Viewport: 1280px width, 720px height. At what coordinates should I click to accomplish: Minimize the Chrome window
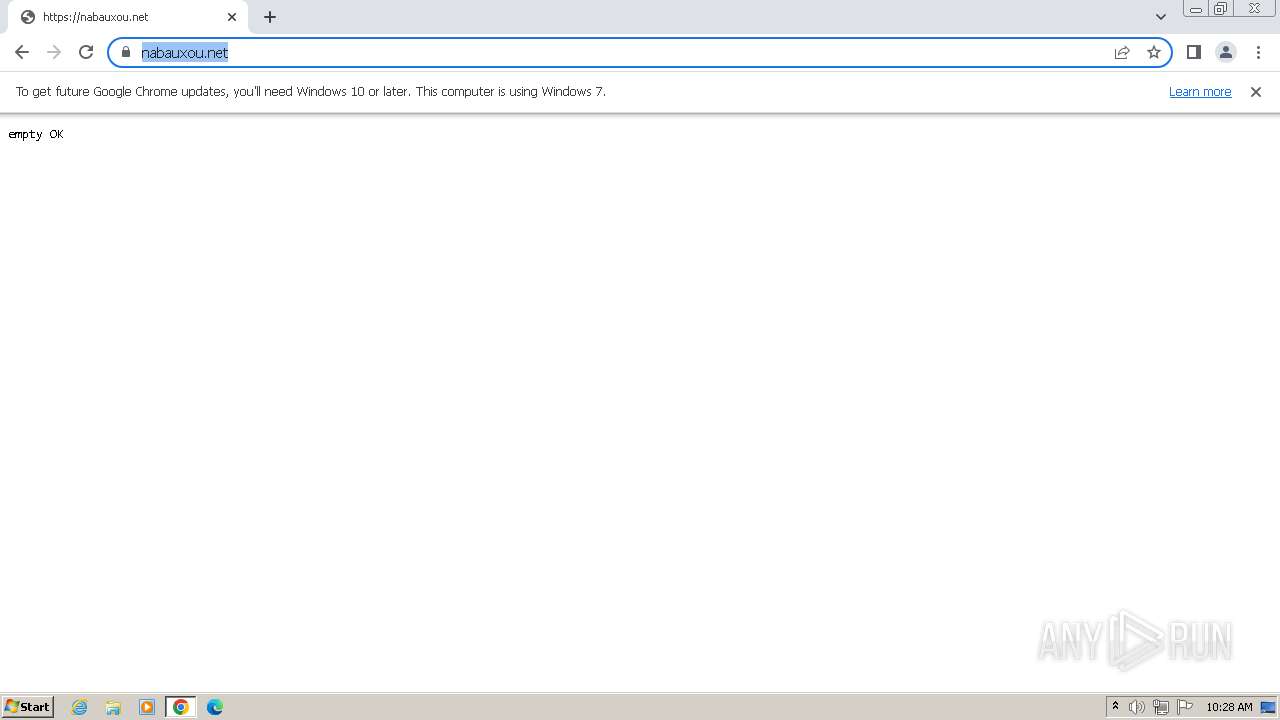[1196, 9]
